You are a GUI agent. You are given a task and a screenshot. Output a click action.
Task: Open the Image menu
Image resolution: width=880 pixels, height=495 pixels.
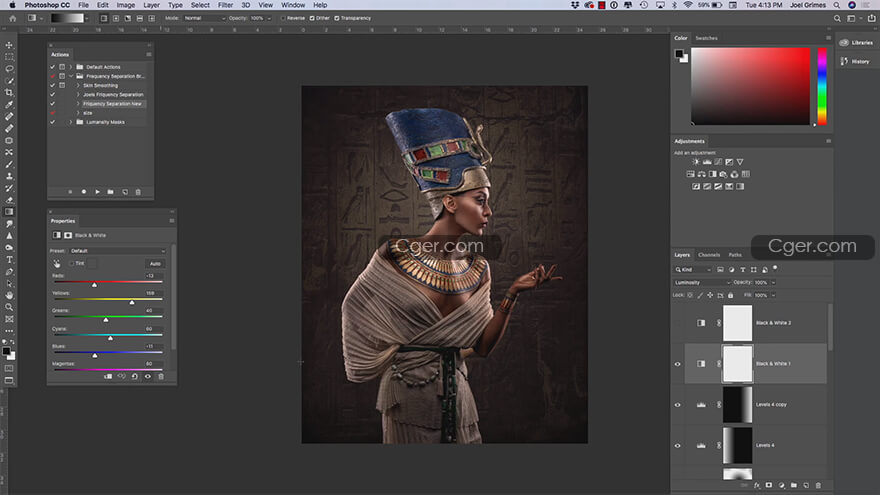click(x=125, y=5)
